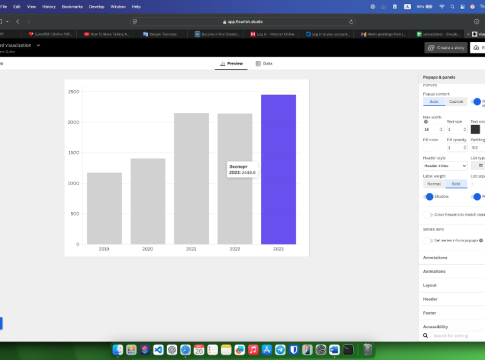The width and height of the screenshot is (485, 360).
Task: Click the Create a story button
Action: (x=446, y=48)
